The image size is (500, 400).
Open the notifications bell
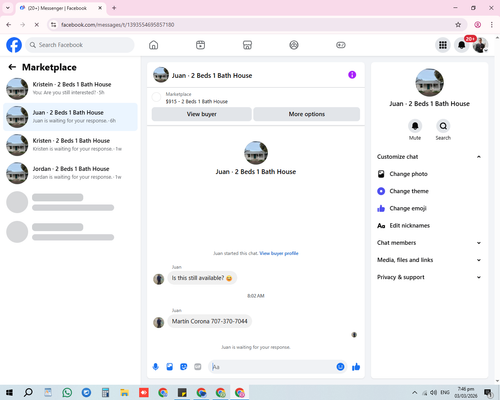pyautogui.click(x=462, y=45)
